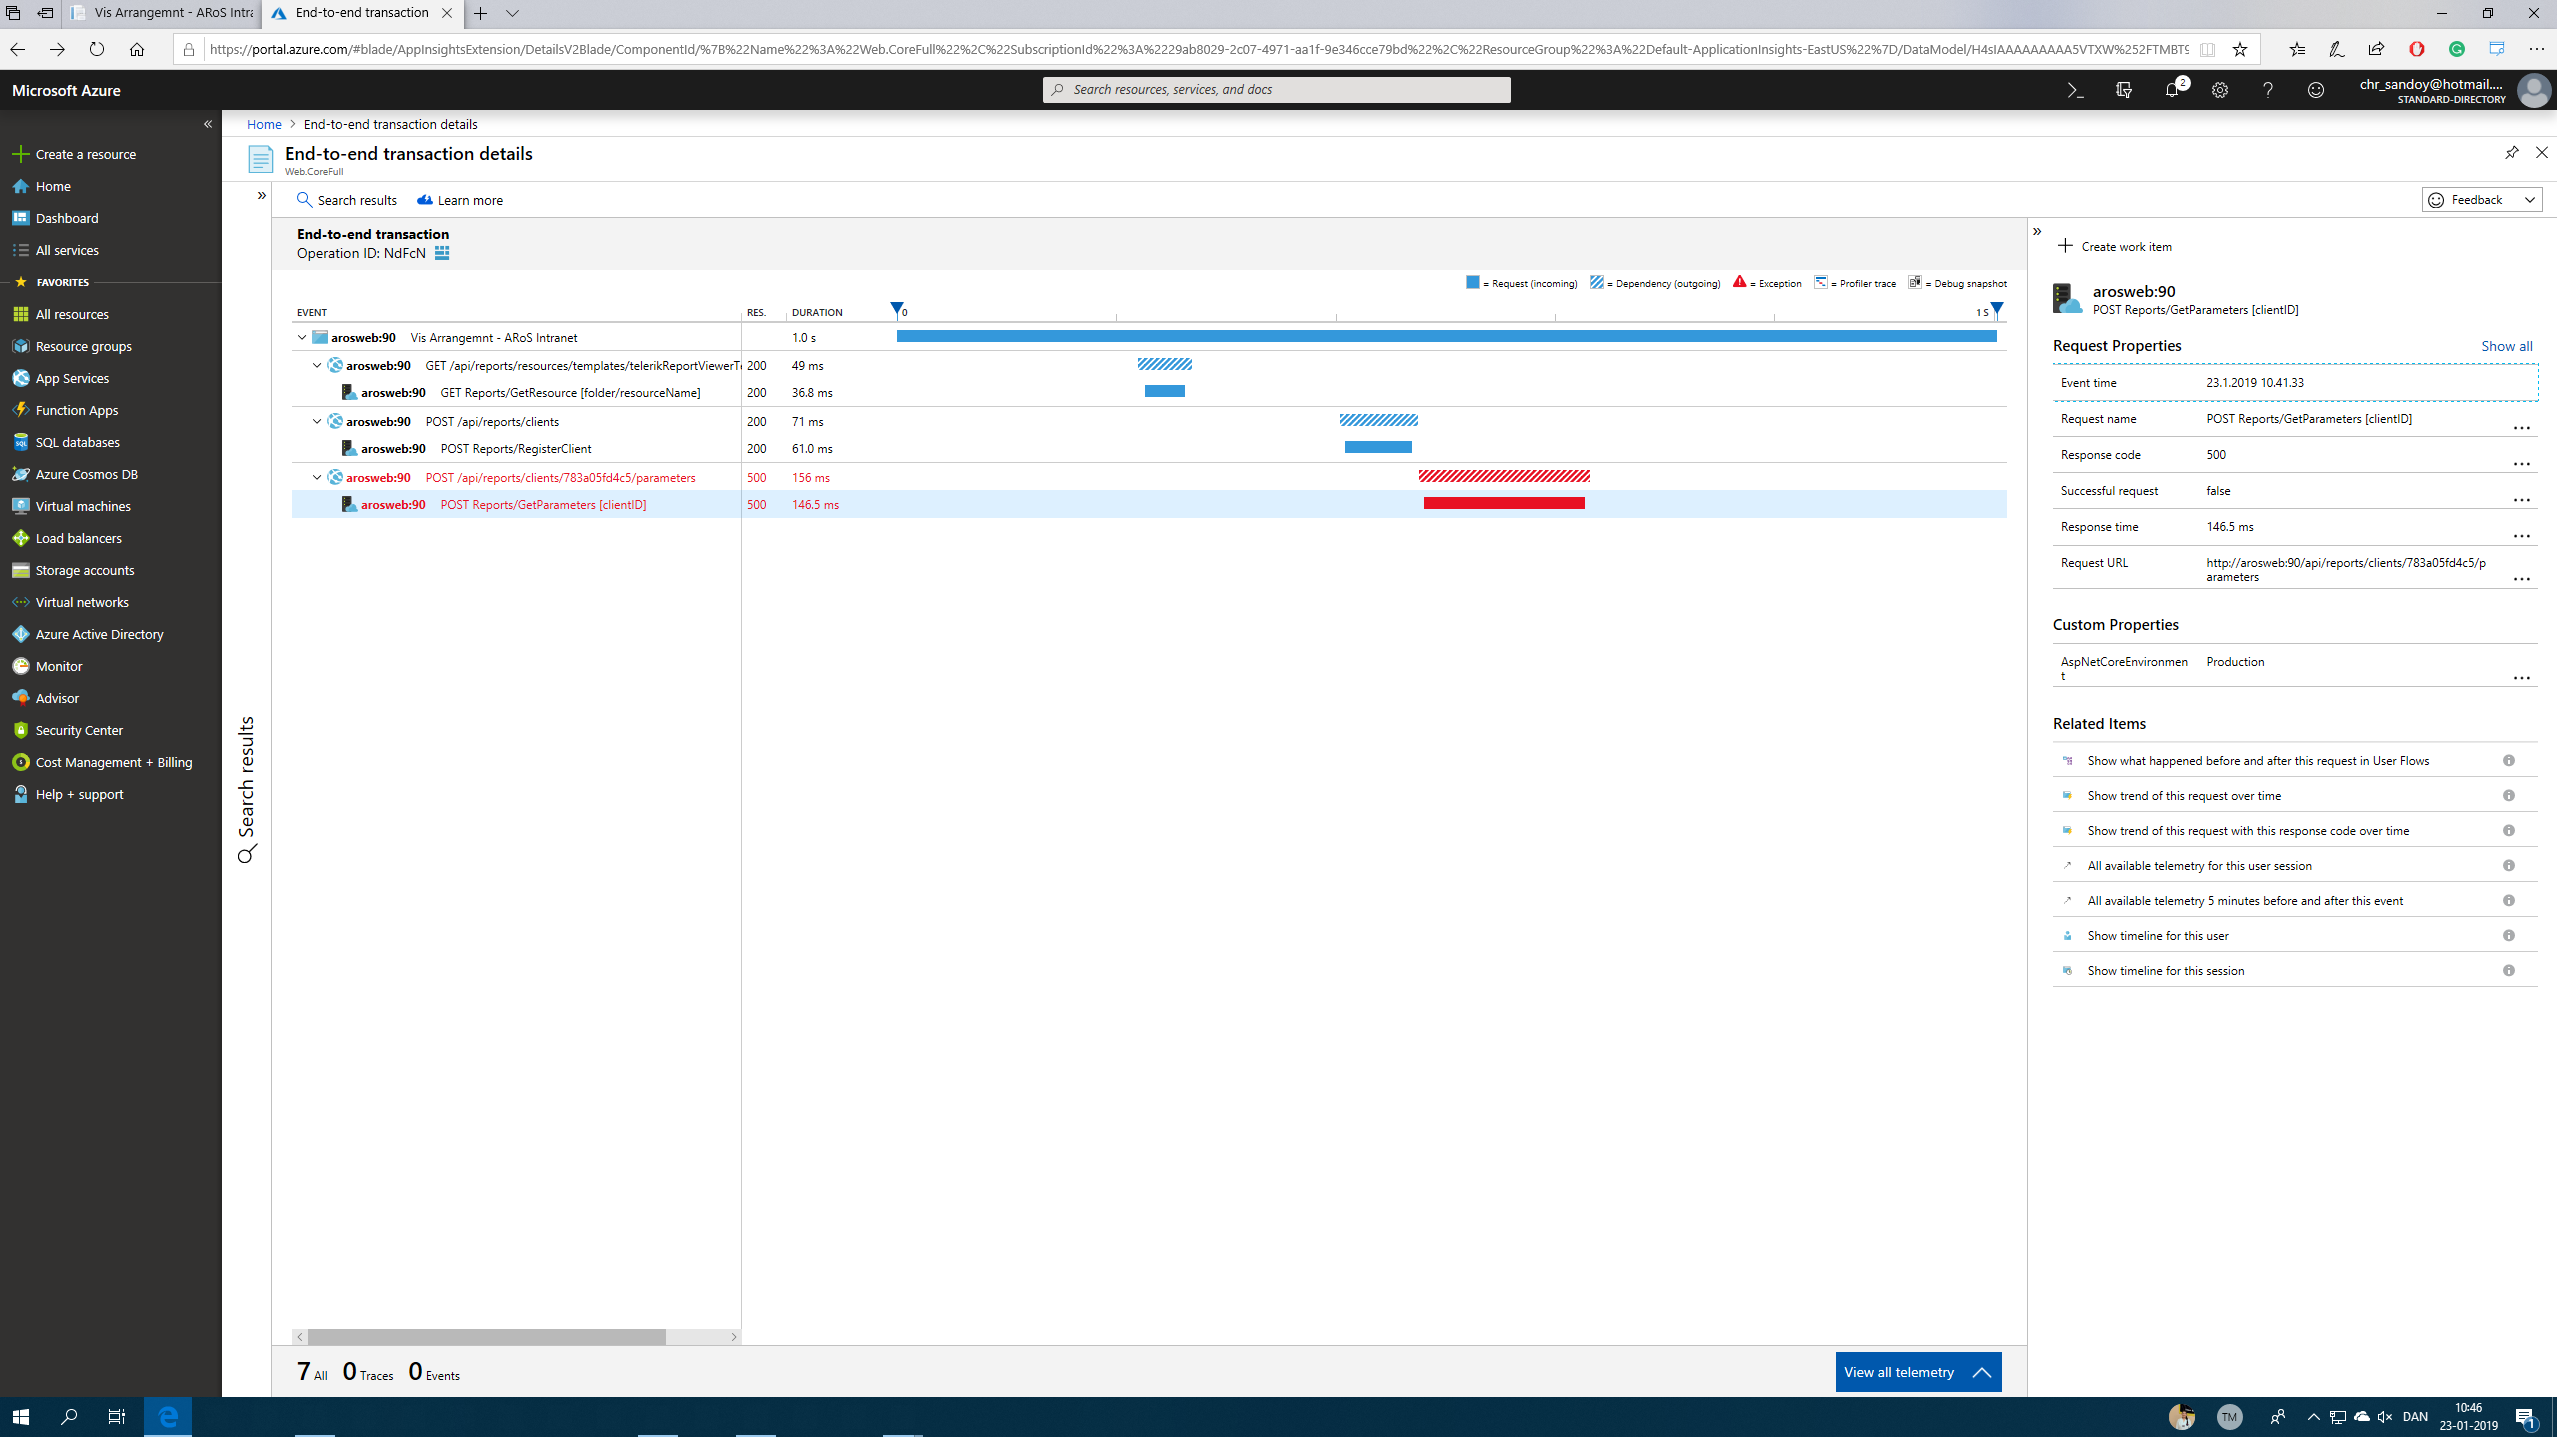The image size is (2557, 1437).
Task: Click the Create work item plus icon
Action: click(x=2065, y=246)
